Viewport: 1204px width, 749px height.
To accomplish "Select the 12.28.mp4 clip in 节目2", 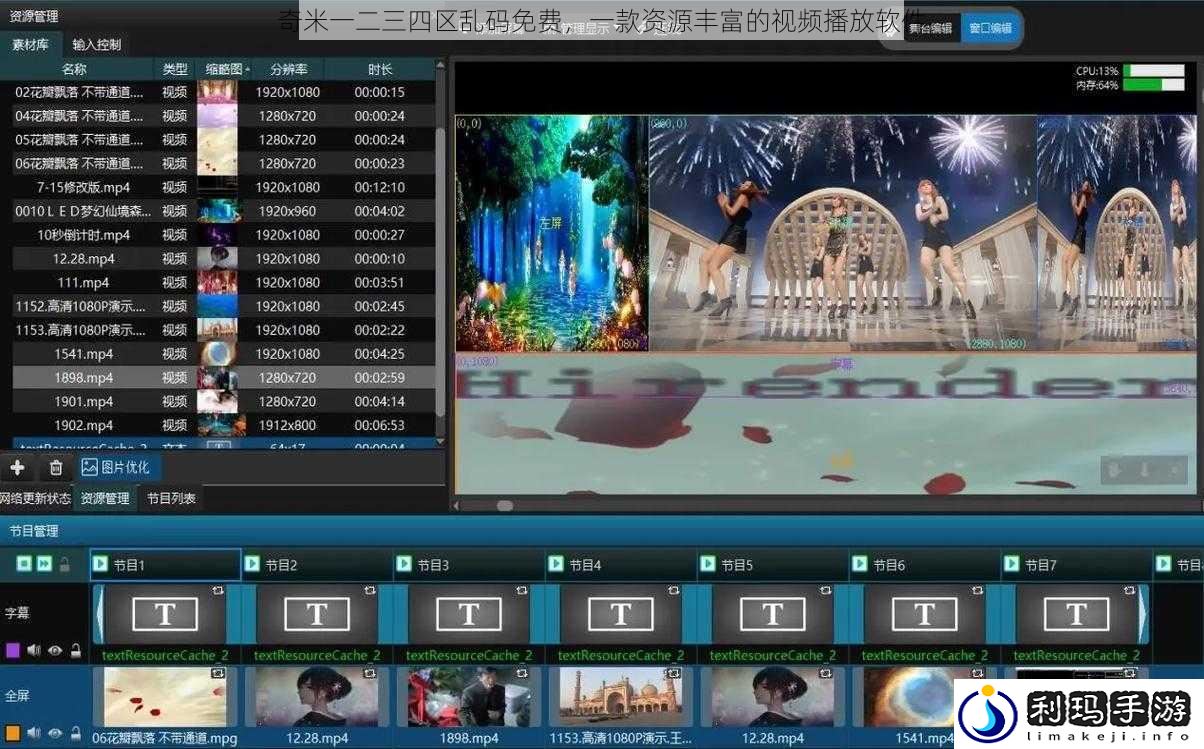I will tap(317, 697).
